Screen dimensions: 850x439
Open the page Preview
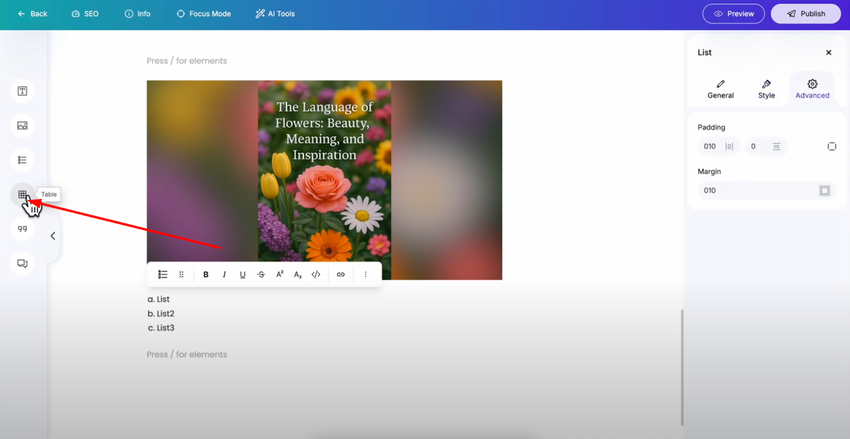[733, 14]
